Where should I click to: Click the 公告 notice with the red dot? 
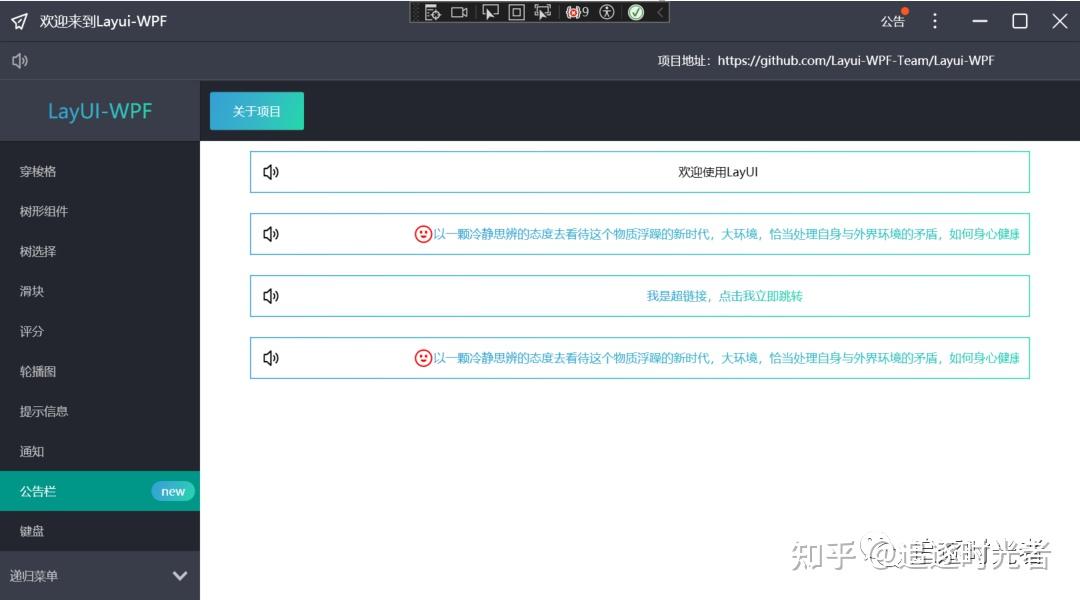coord(893,20)
